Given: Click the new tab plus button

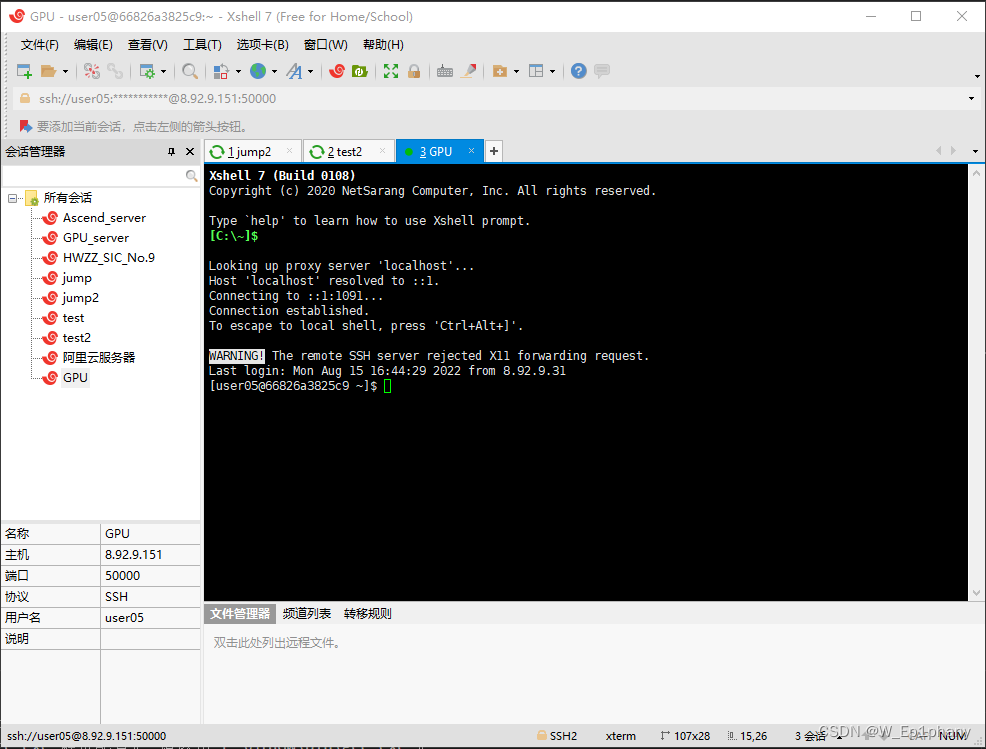Looking at the screenshot, I should tap(493, 150).
